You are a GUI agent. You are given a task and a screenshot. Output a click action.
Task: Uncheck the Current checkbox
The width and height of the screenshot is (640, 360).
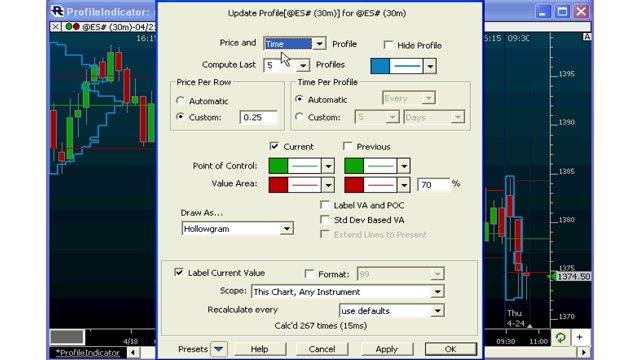coord(274,146)
